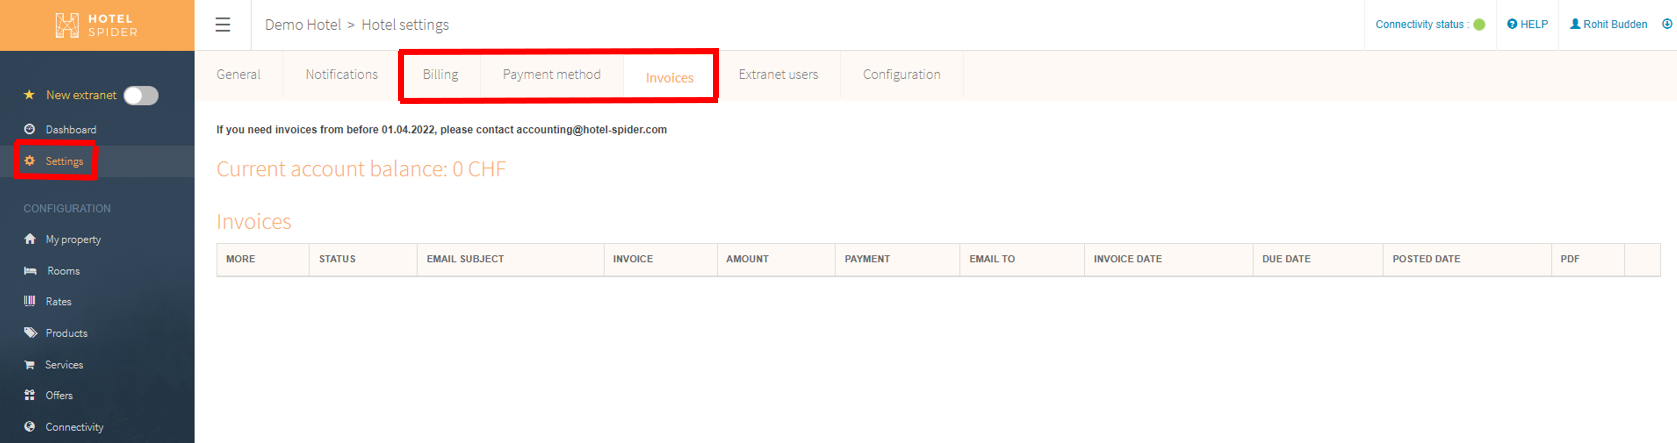Viewport: 1677px width, 443px height.
Task: Switch to the Payment method tab
Action: click(552, 74)
